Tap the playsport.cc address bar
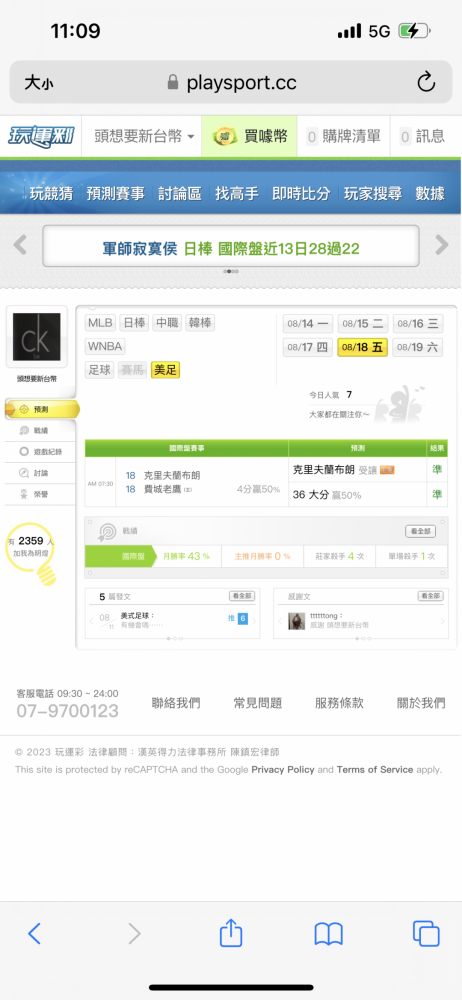Viewport: 462px width, 1000px height. (x=231, y=82)
